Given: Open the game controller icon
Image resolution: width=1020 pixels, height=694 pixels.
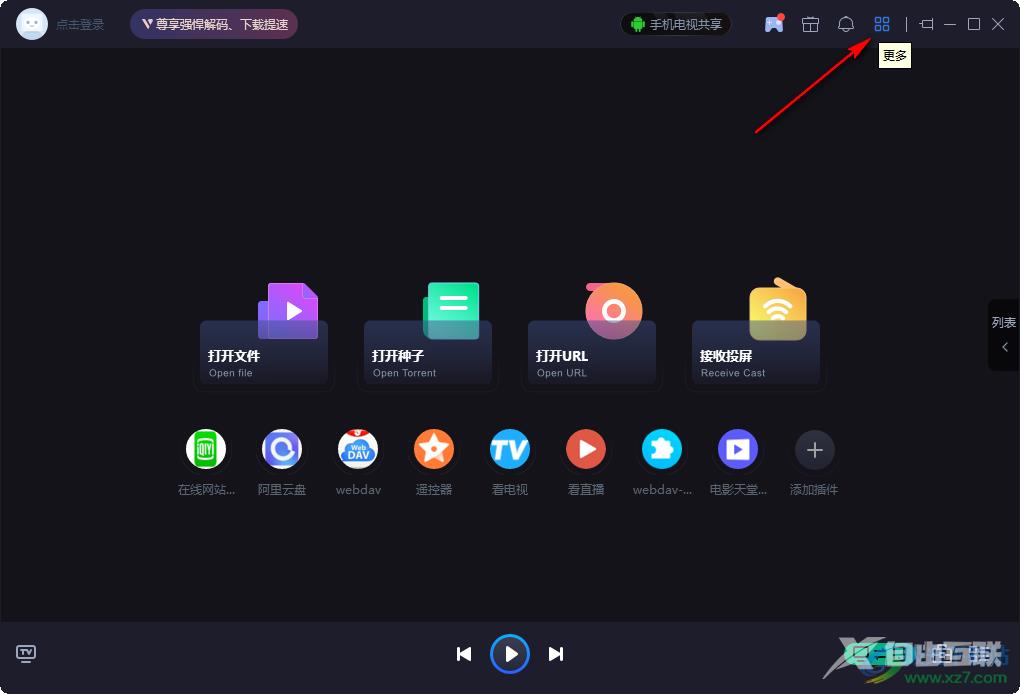Looking at the screenshot, I should [x=773, y=24].
